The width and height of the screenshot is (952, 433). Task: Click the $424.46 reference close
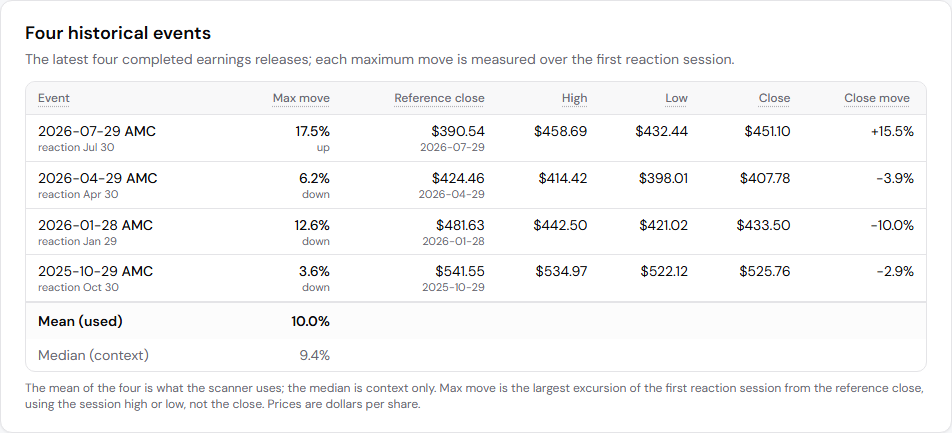pyautogui.click(x=458, y=179)
